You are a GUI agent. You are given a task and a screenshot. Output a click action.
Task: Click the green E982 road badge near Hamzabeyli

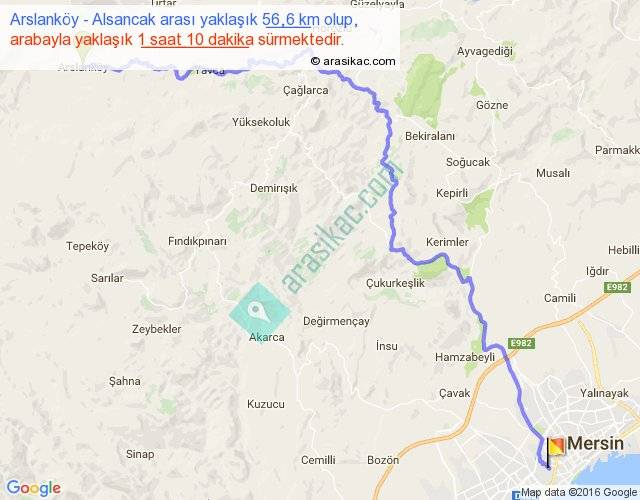click(521, 343)
